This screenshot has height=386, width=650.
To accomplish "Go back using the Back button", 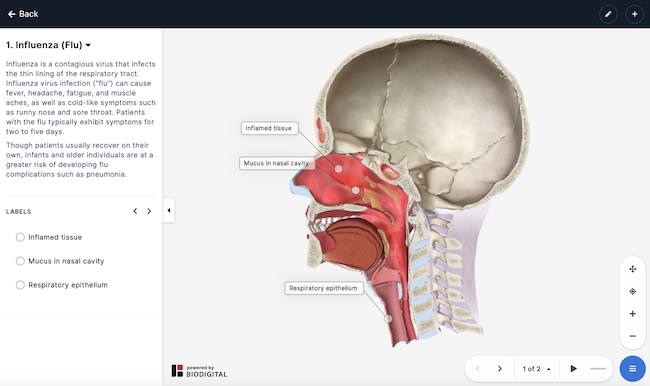I will click(x=23, y=14).
